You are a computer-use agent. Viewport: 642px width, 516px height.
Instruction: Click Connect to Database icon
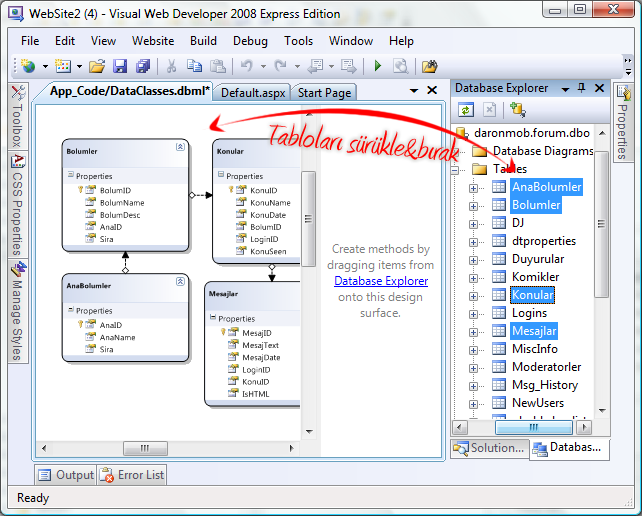[517, 110]
